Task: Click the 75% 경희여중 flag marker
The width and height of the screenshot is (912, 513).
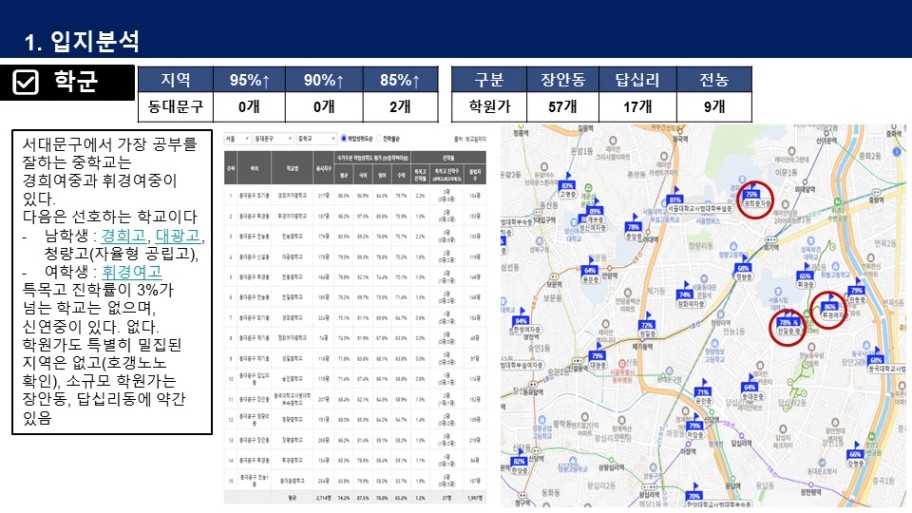Action: pos(752,194)
